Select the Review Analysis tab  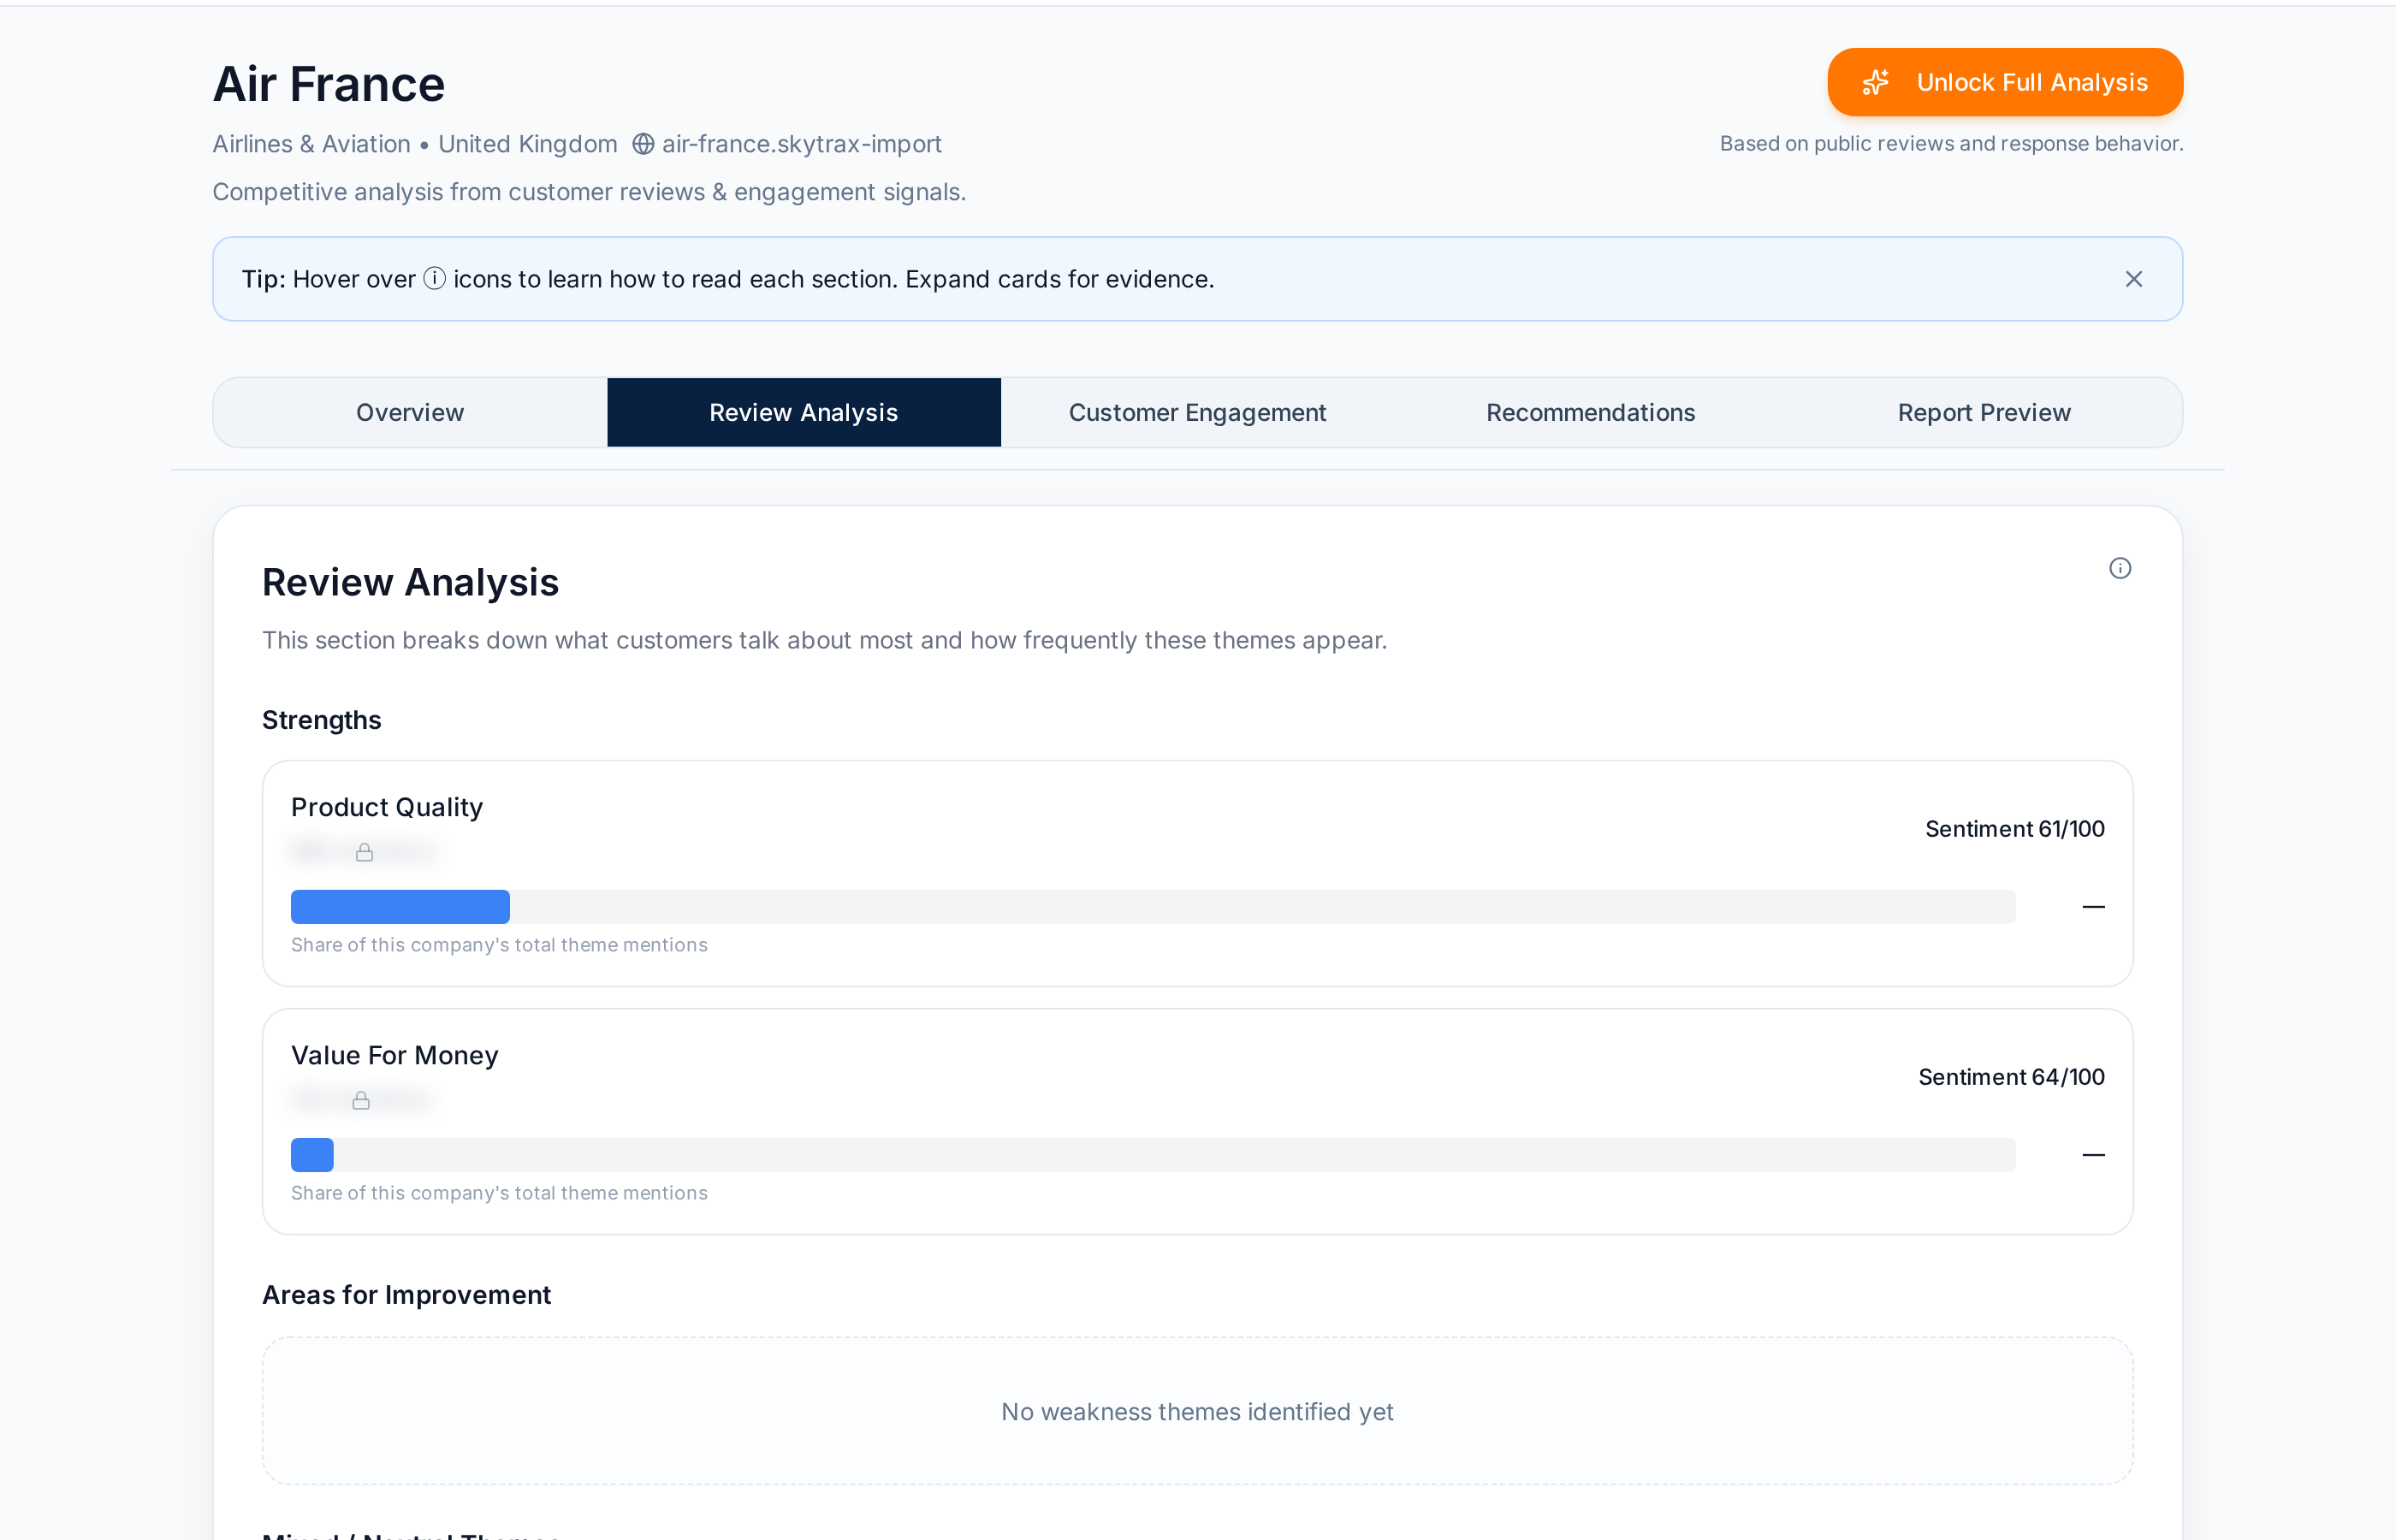click(x=804, y=412)
